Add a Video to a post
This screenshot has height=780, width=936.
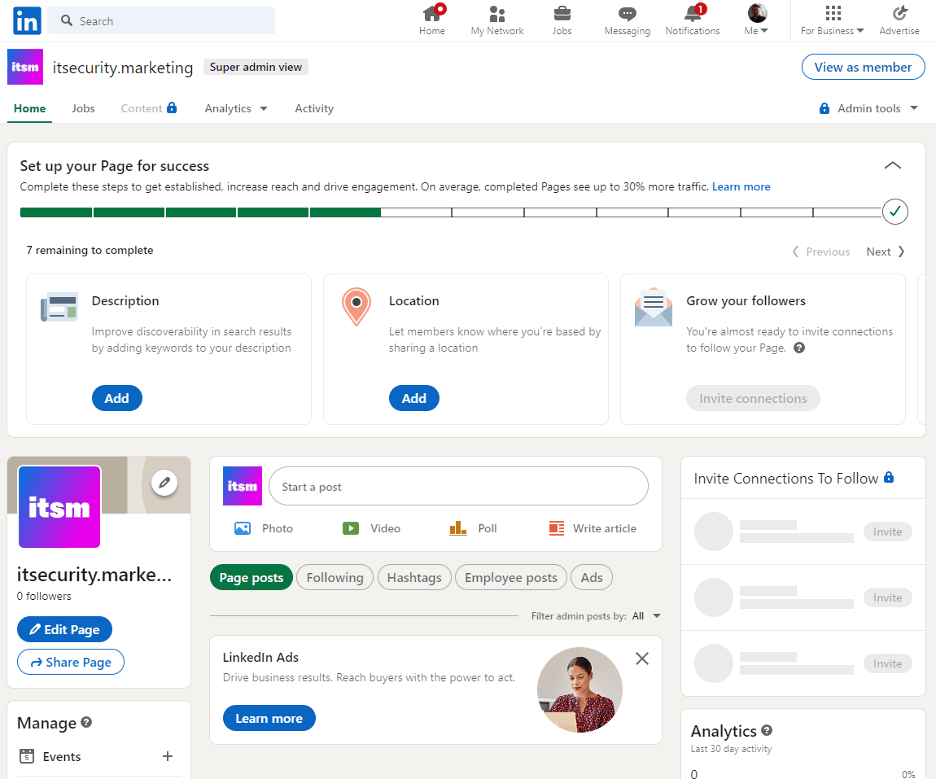pos(371,528)
